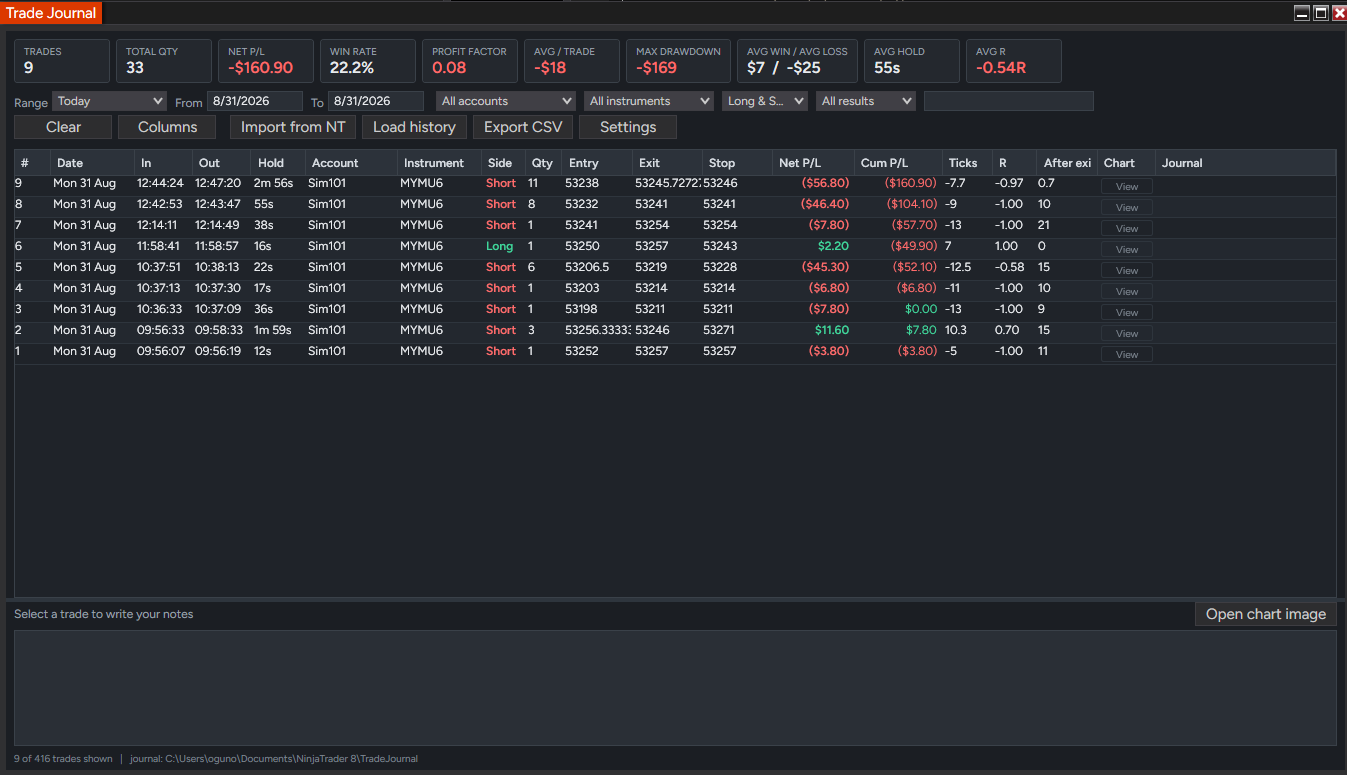Sort by the # column header
1347x775 pixels.
point(33,163)
